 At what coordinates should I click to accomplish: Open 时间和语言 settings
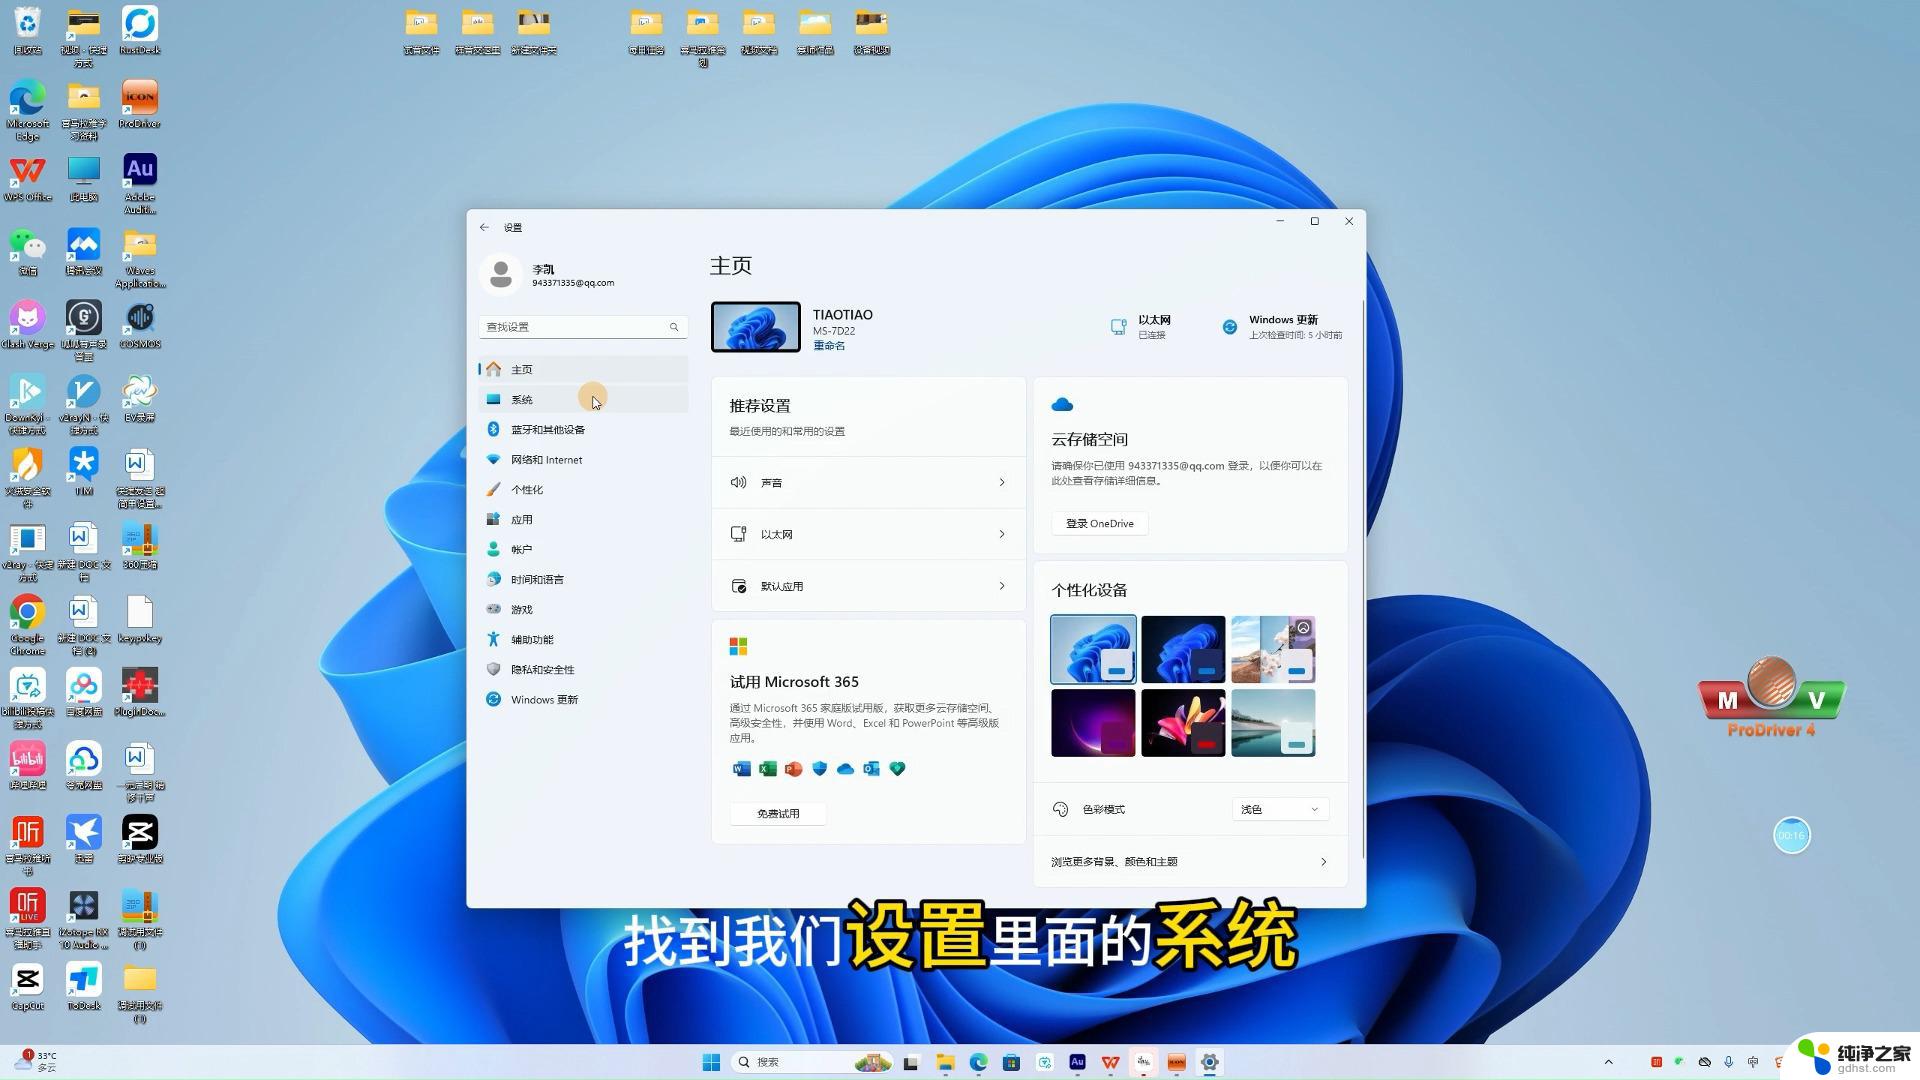pyautogui.click(x=583, y=579)
